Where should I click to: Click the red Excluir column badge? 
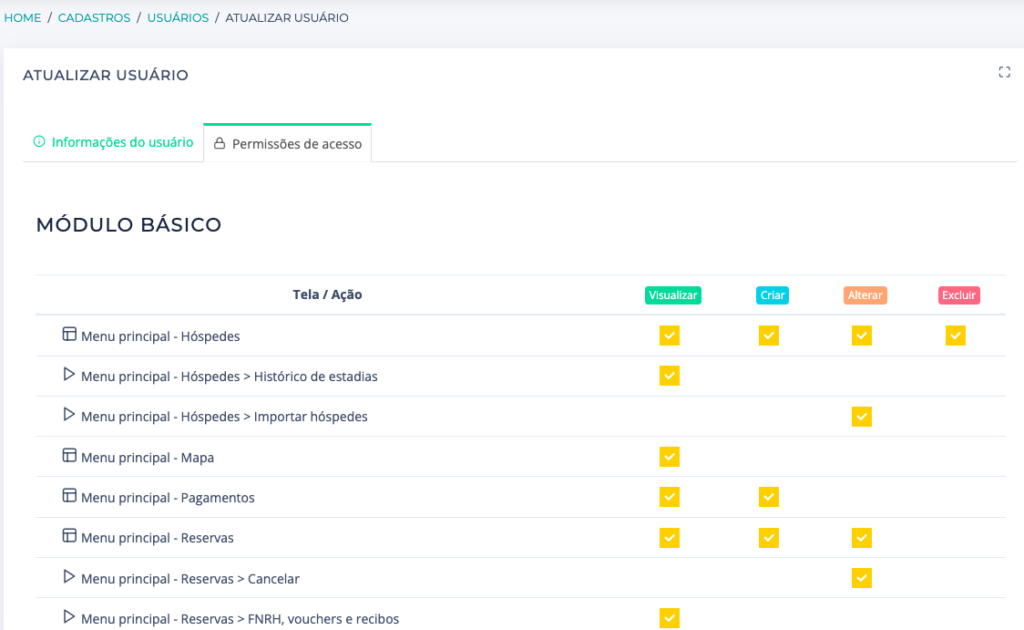pos(959,295)
